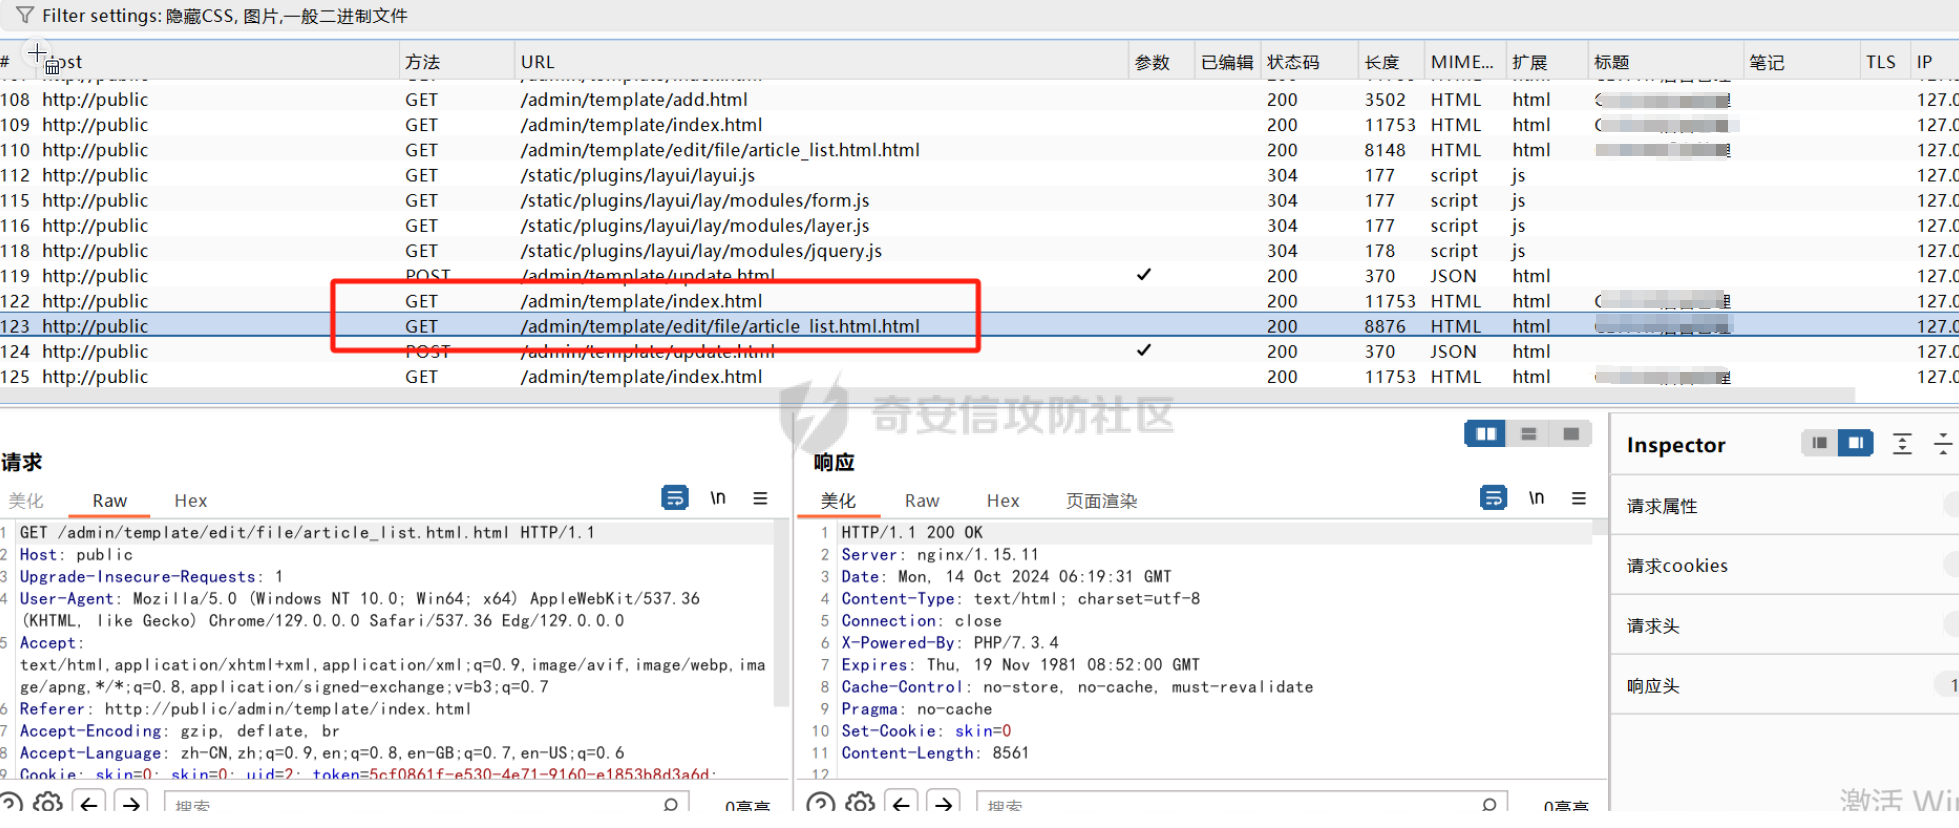1959x828 pixels.
Task: Toggle word wrap in response pane
Action: click(x=1493, y=498)
